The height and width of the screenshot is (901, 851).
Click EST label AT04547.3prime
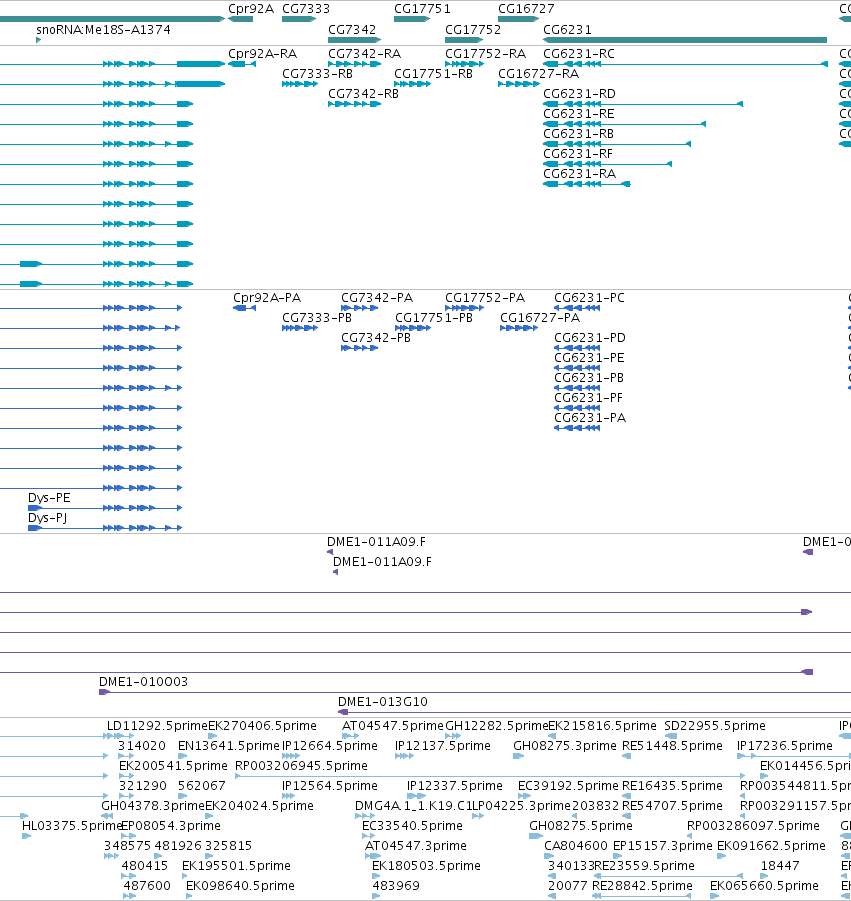tap(415, 845)
